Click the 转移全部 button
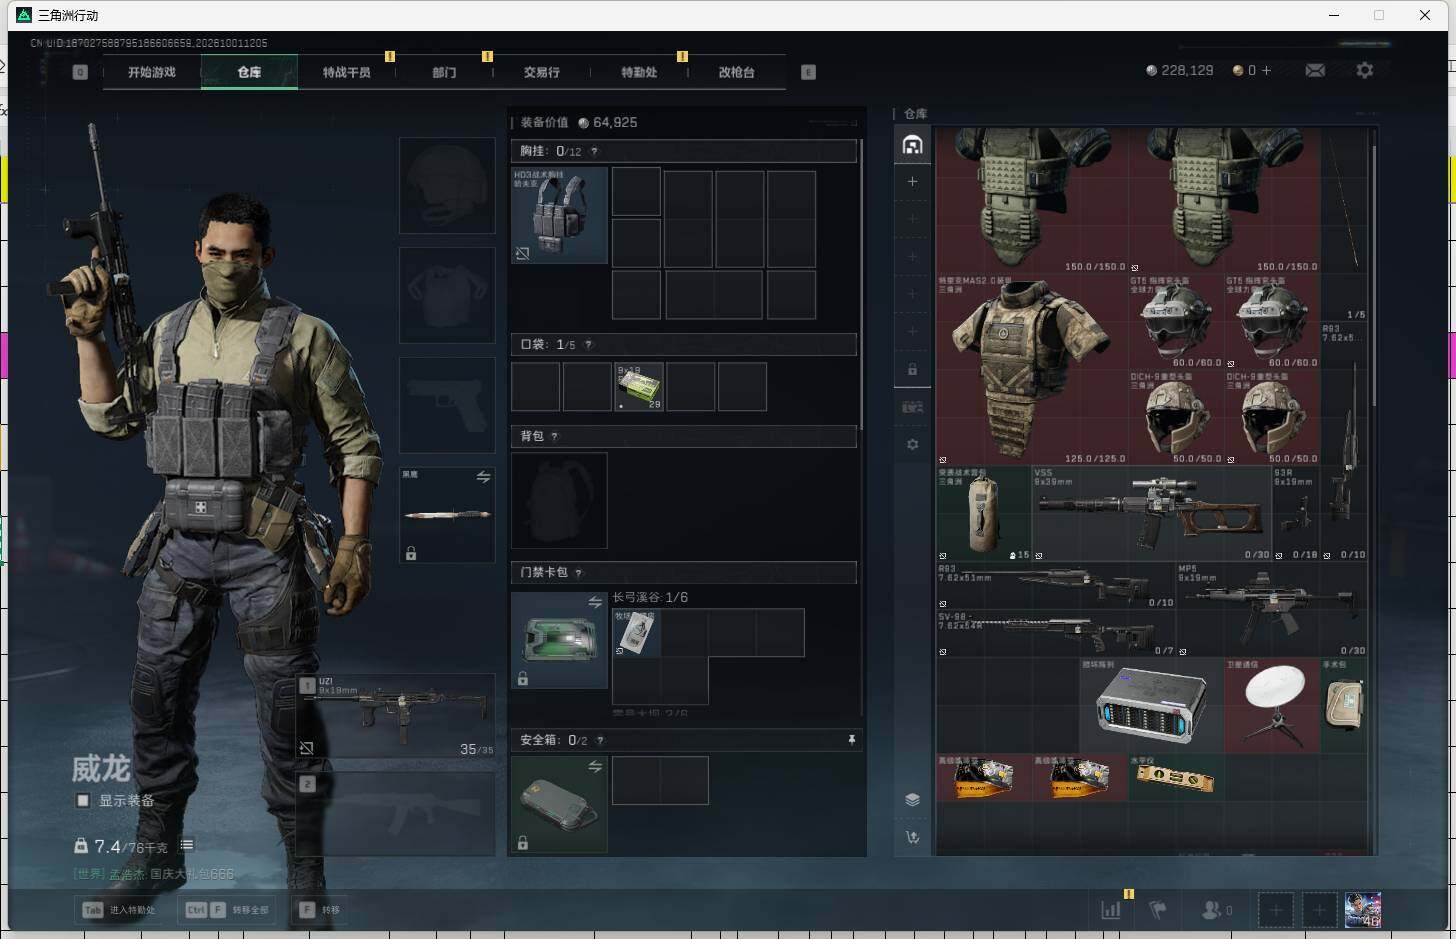1456x939 pixels. point(228,910)
